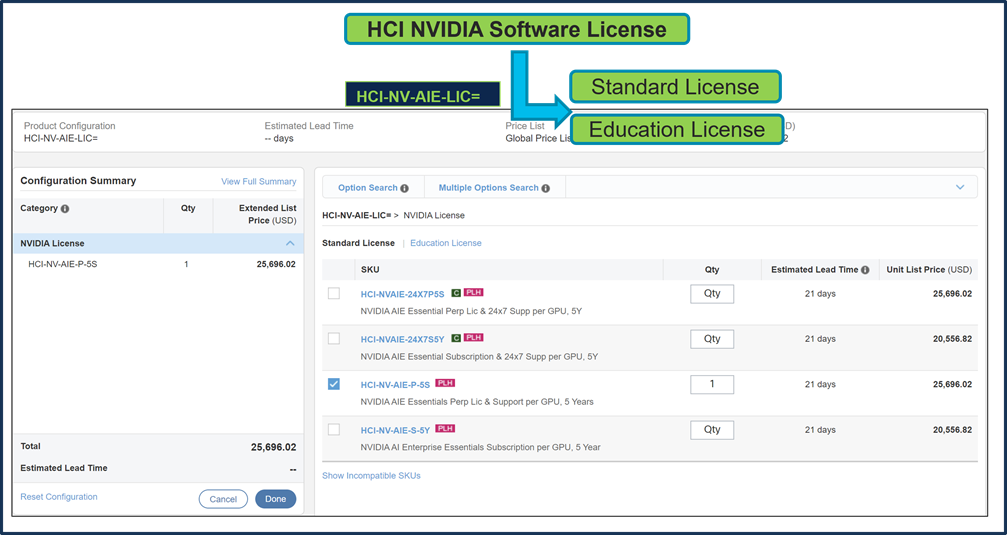This screenshot has height=535, width=1007.
Task: Click info icon beside Category header
Action: point(65,209)
